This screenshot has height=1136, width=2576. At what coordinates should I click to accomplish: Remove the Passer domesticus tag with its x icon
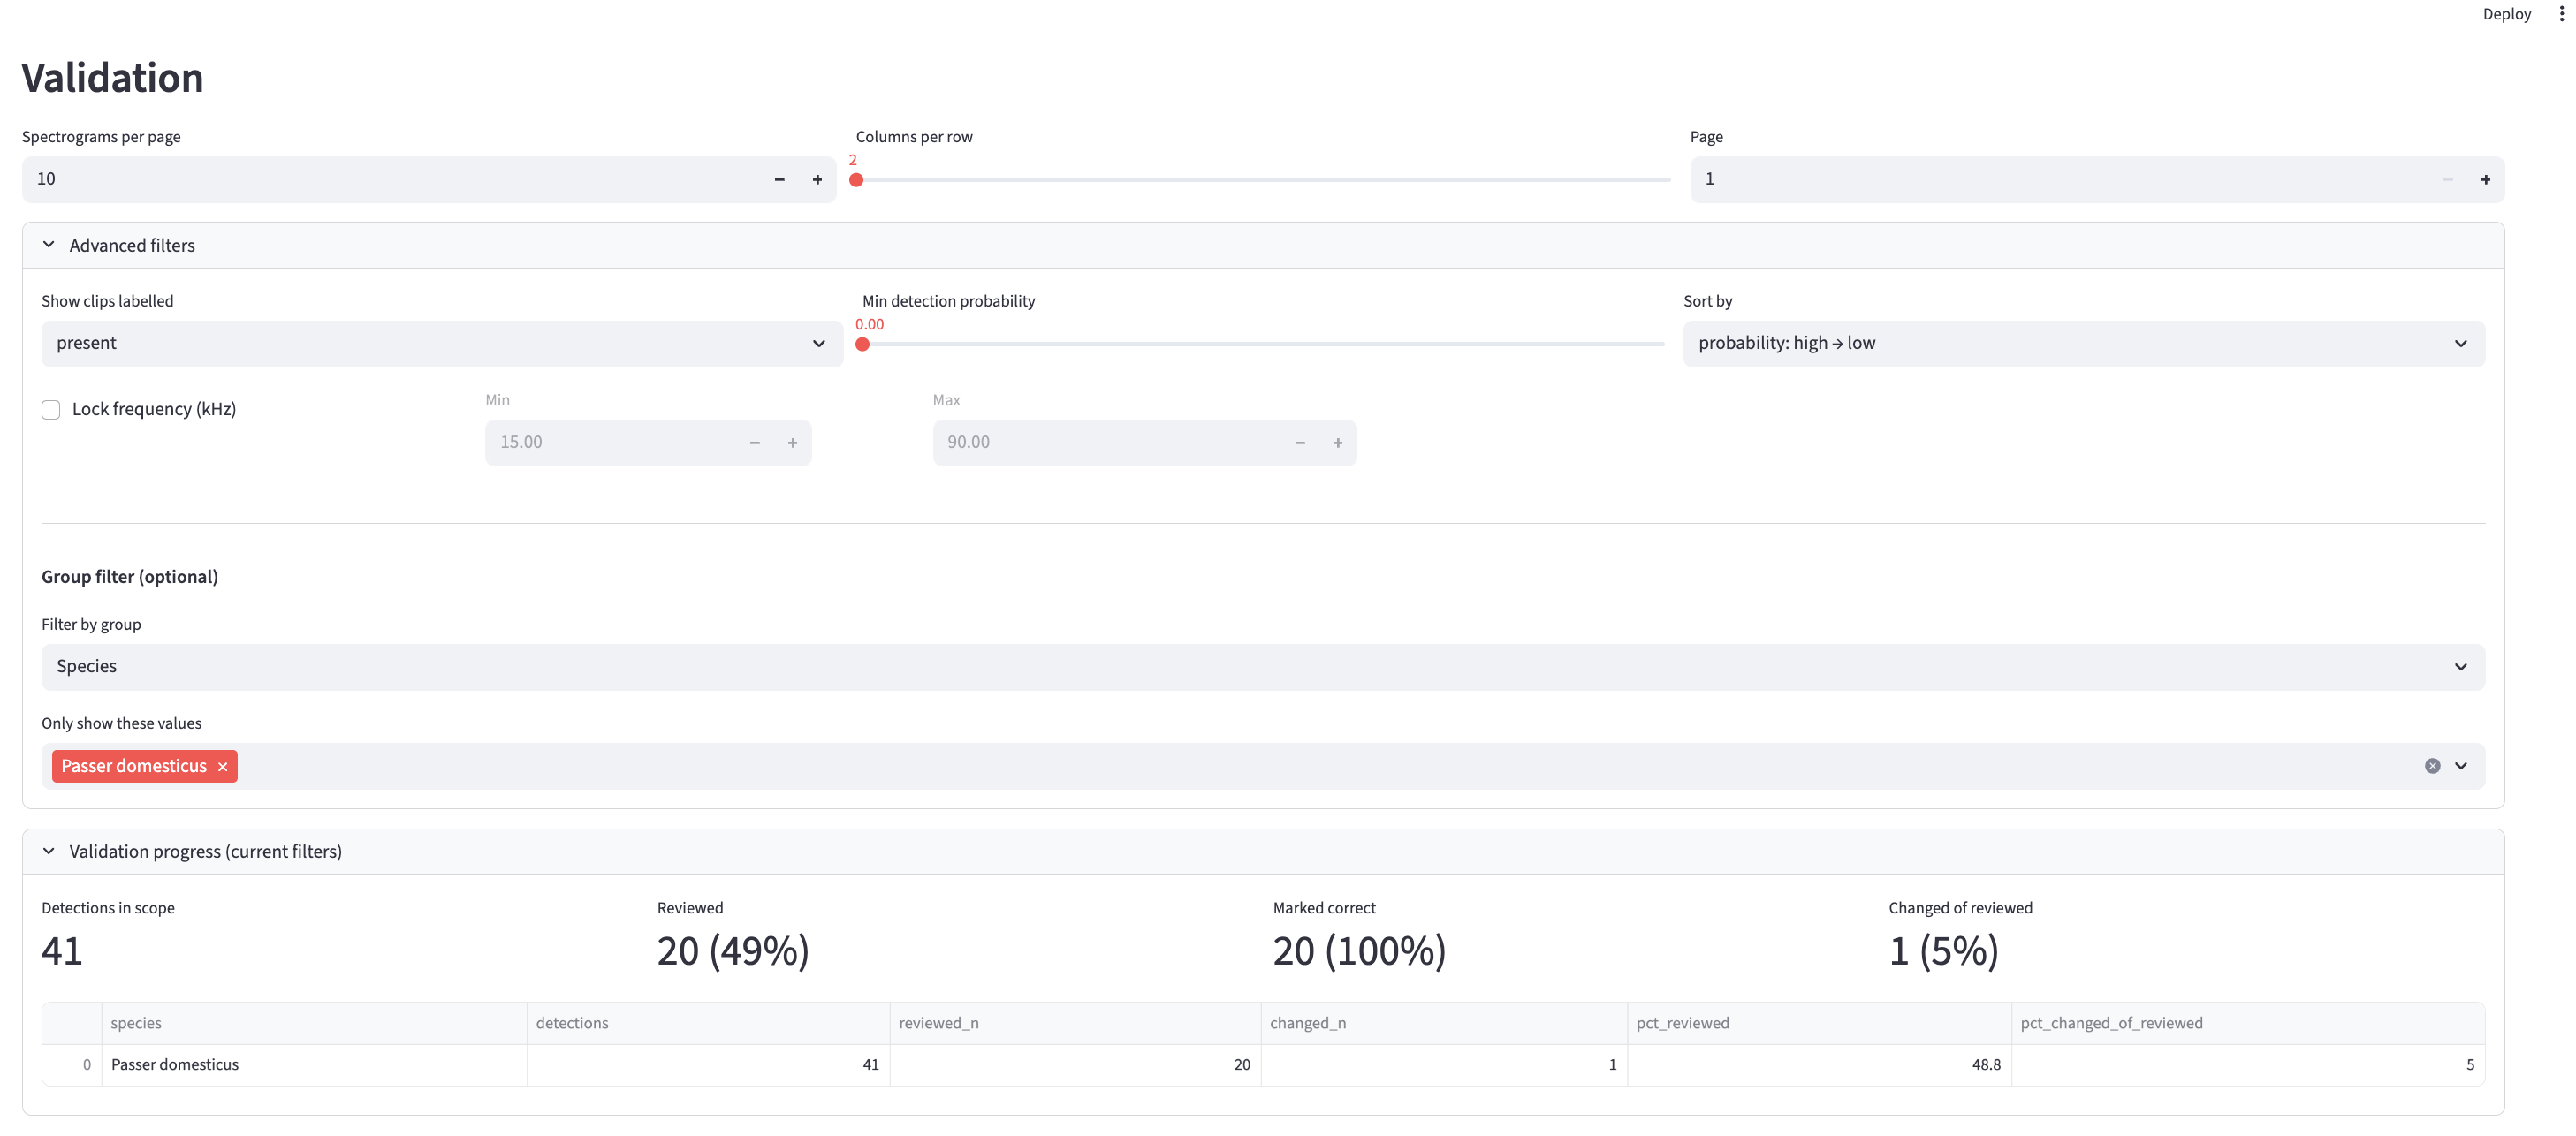(x=222, y=766)
